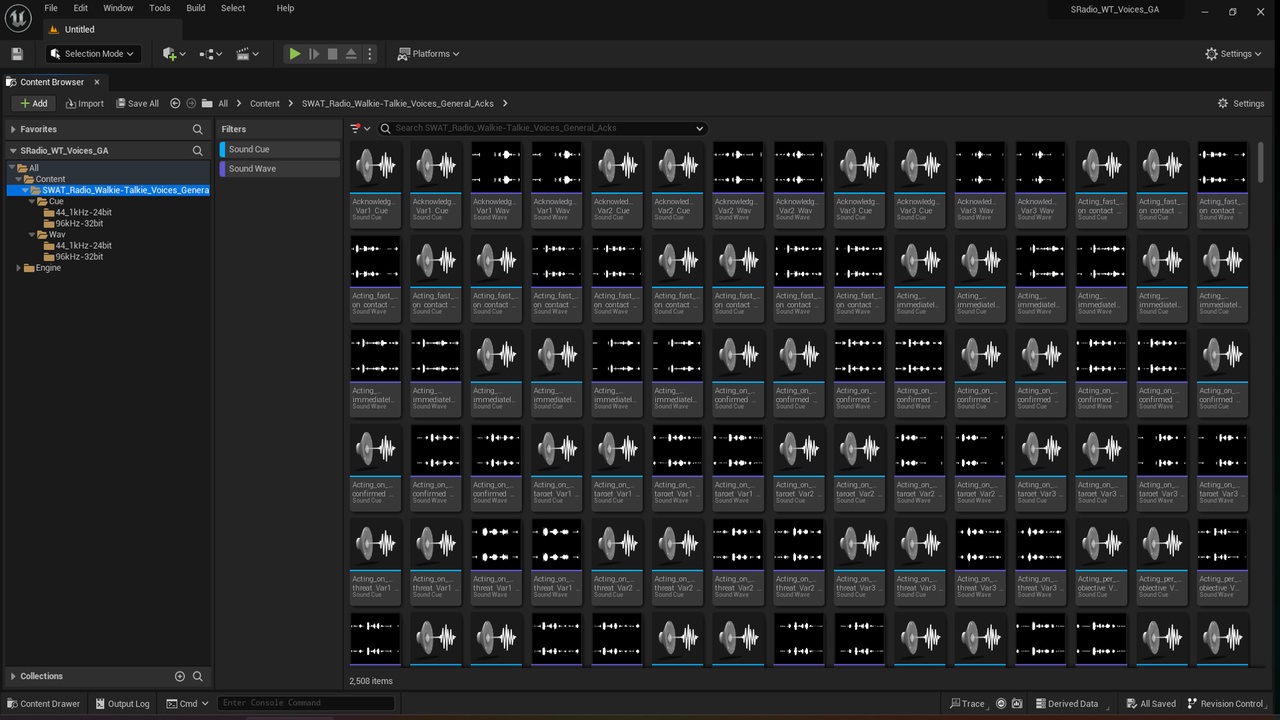Toggle the Sound Cue filter
This screenshot has height=720, width=1280.
point(280,149)
